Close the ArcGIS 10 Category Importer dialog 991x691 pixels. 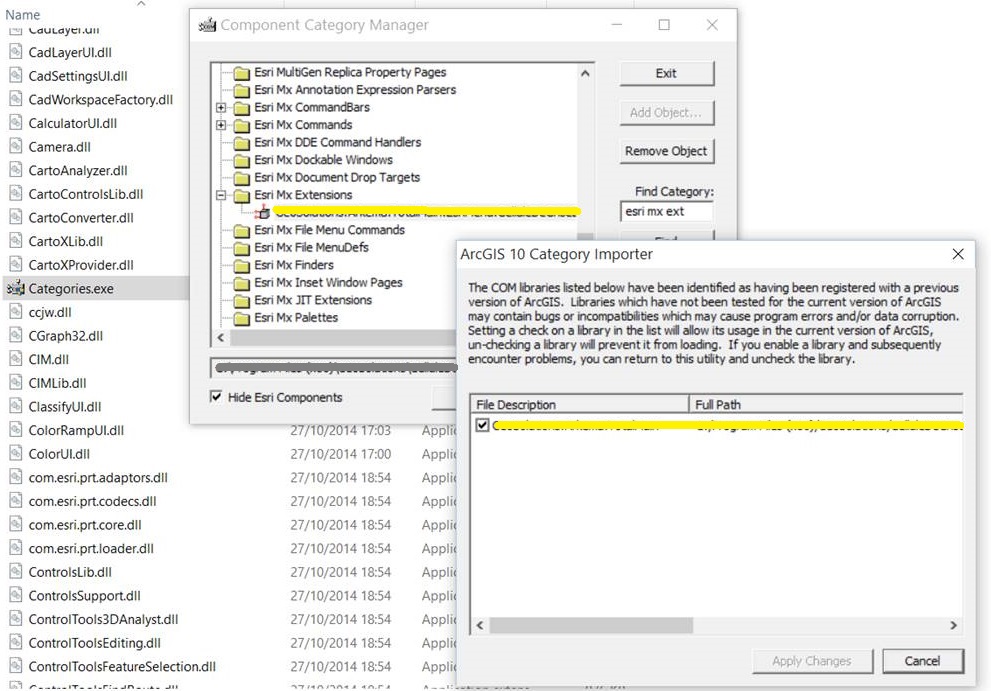(x=958, y=254)
